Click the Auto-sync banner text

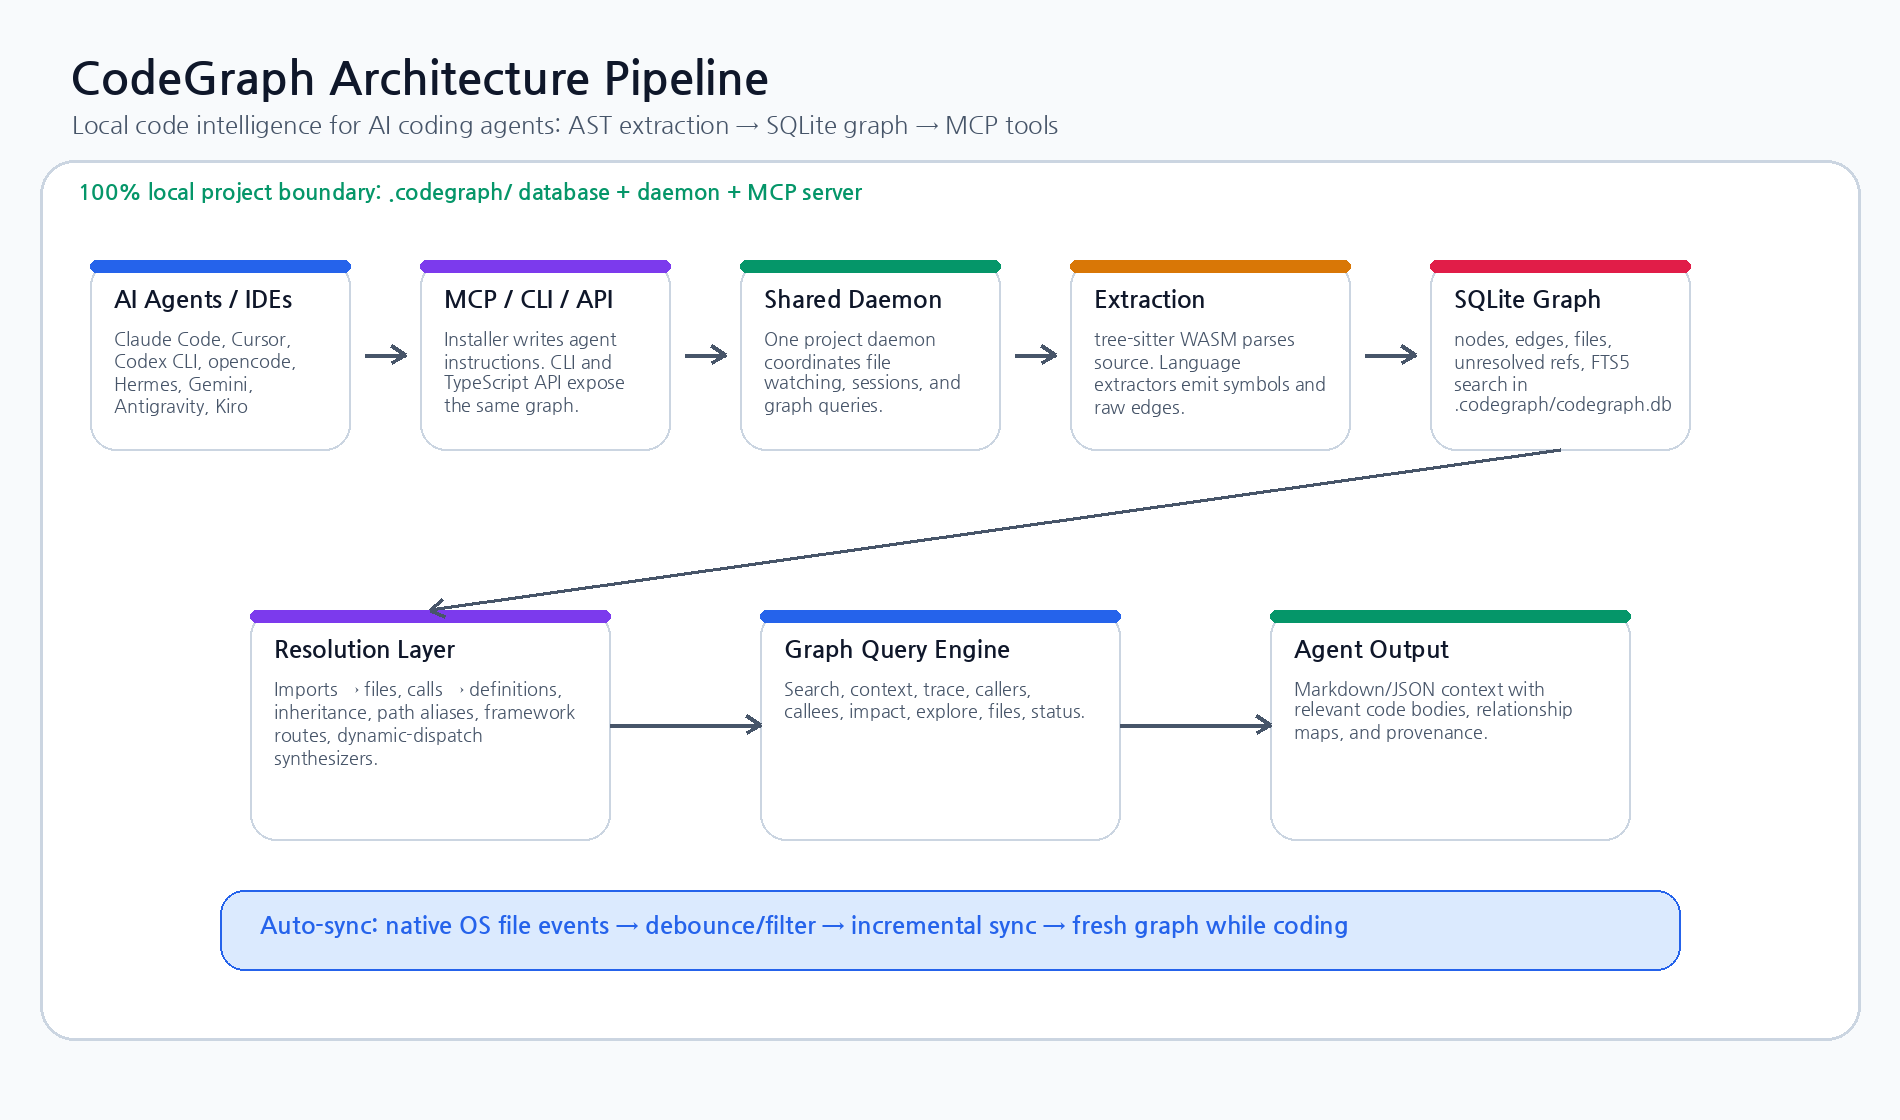pos(804,926)
